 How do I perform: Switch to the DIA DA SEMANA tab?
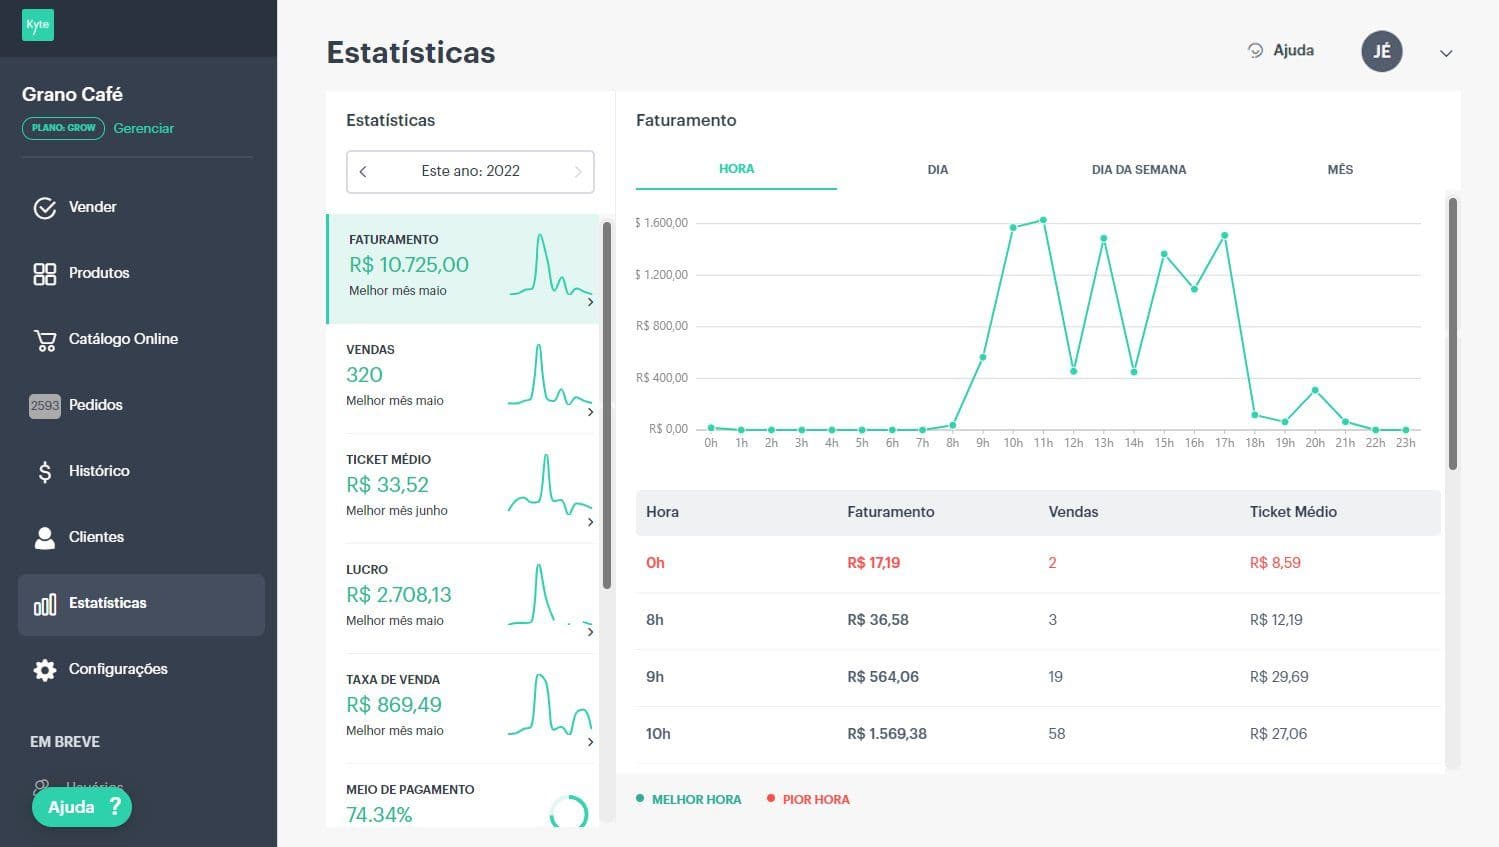tap(1139, 170)
